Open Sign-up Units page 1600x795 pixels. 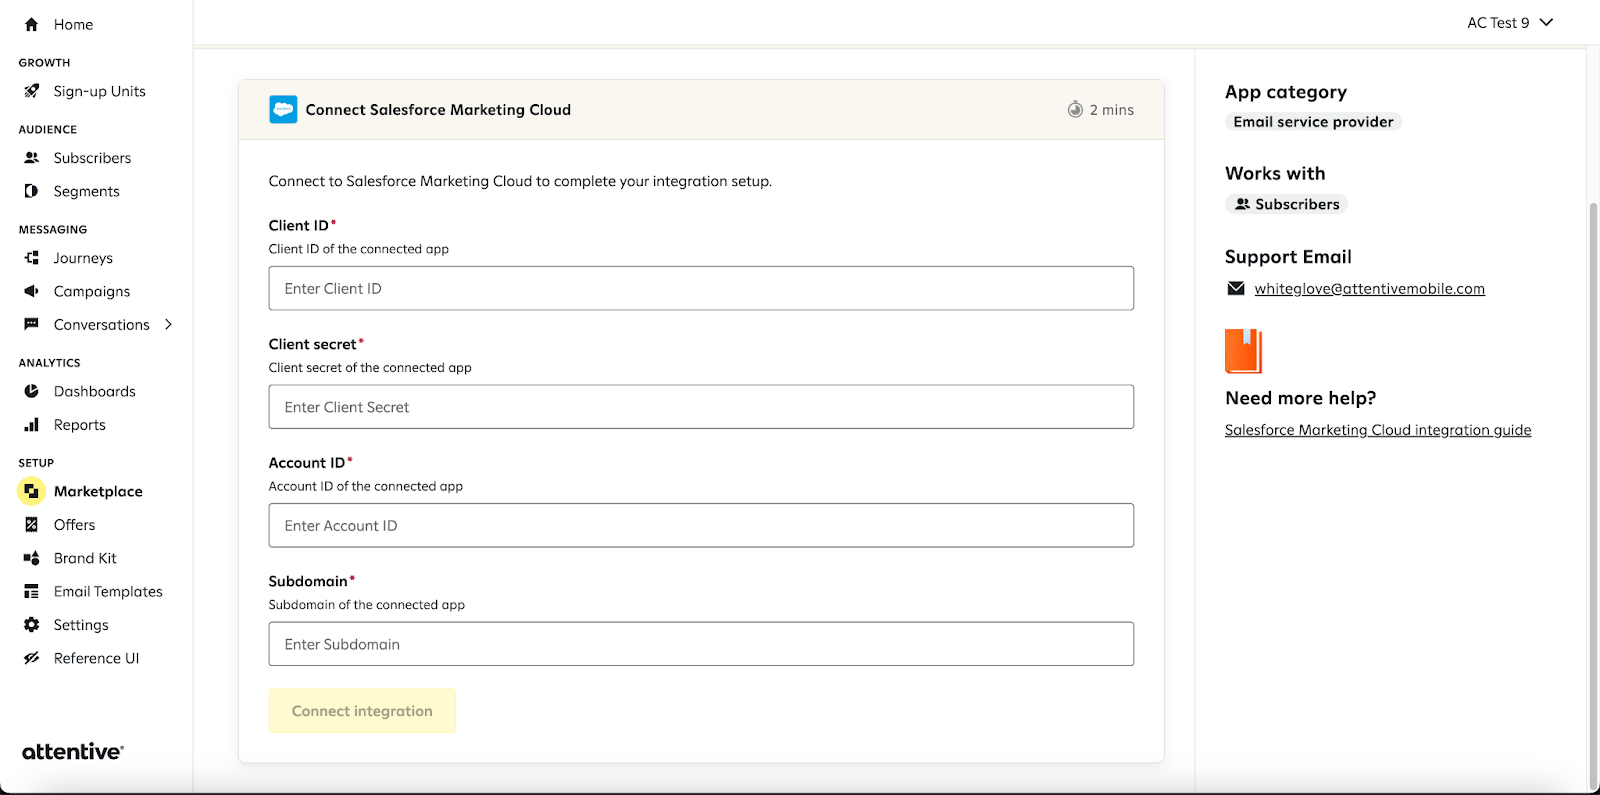coord(100,91)
